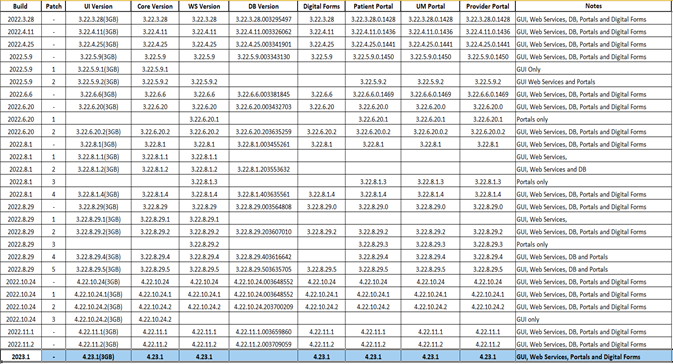The height and width of the screenshot is (364, 673).
Task: Click DB version 3.22.3.28.003295497 cell
Action: (263, 19)
